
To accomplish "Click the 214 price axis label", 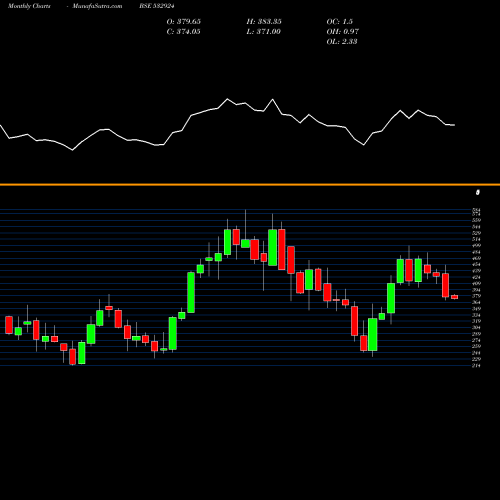I will pyautogui.click(x=476, y=366).
